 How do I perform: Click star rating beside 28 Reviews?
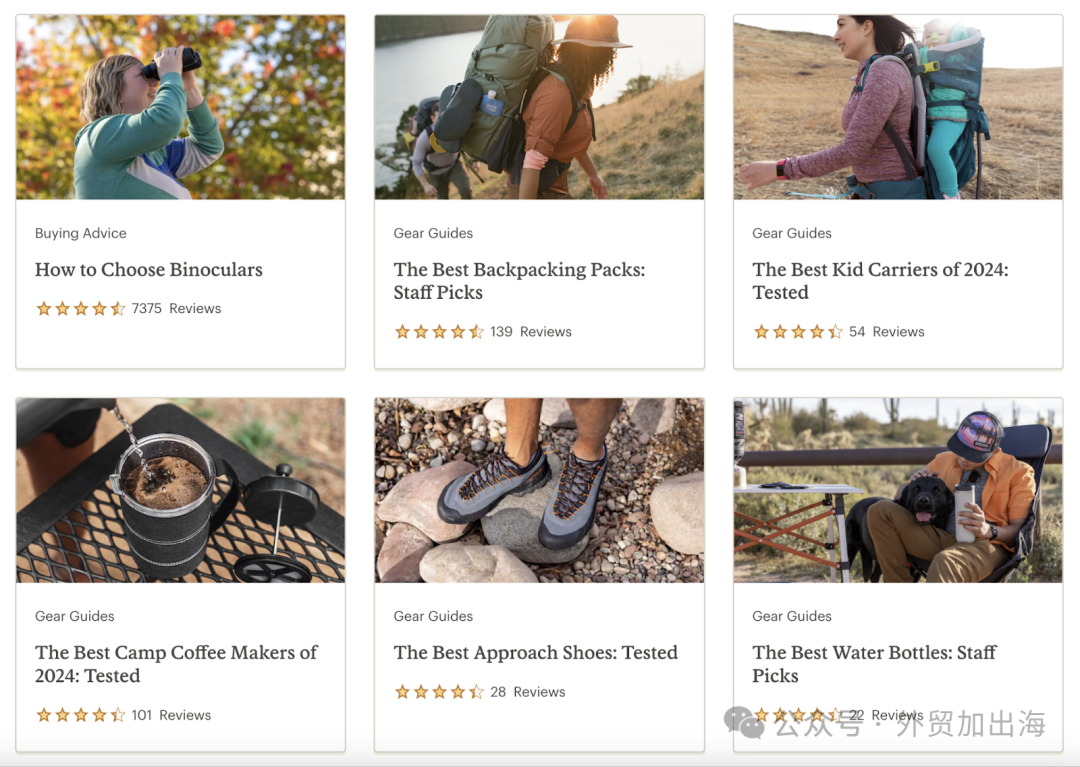pyautogui.click(x=439, y=692)
